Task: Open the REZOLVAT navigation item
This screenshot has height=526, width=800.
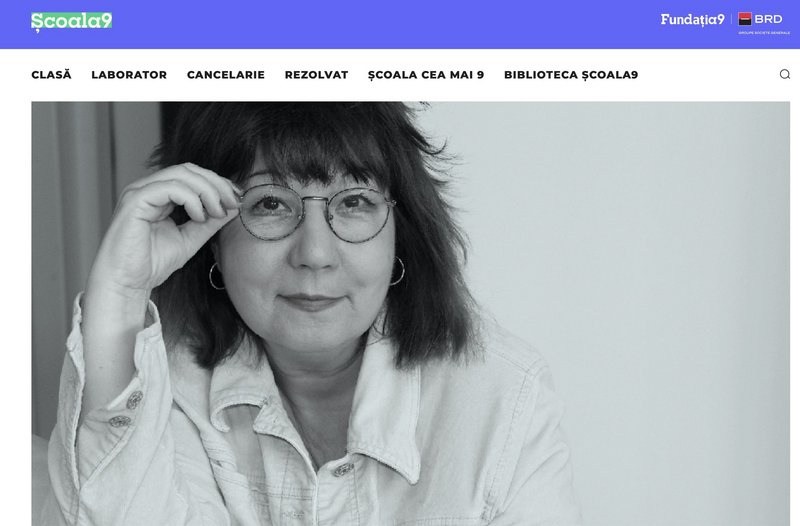Action: [316, 75]
